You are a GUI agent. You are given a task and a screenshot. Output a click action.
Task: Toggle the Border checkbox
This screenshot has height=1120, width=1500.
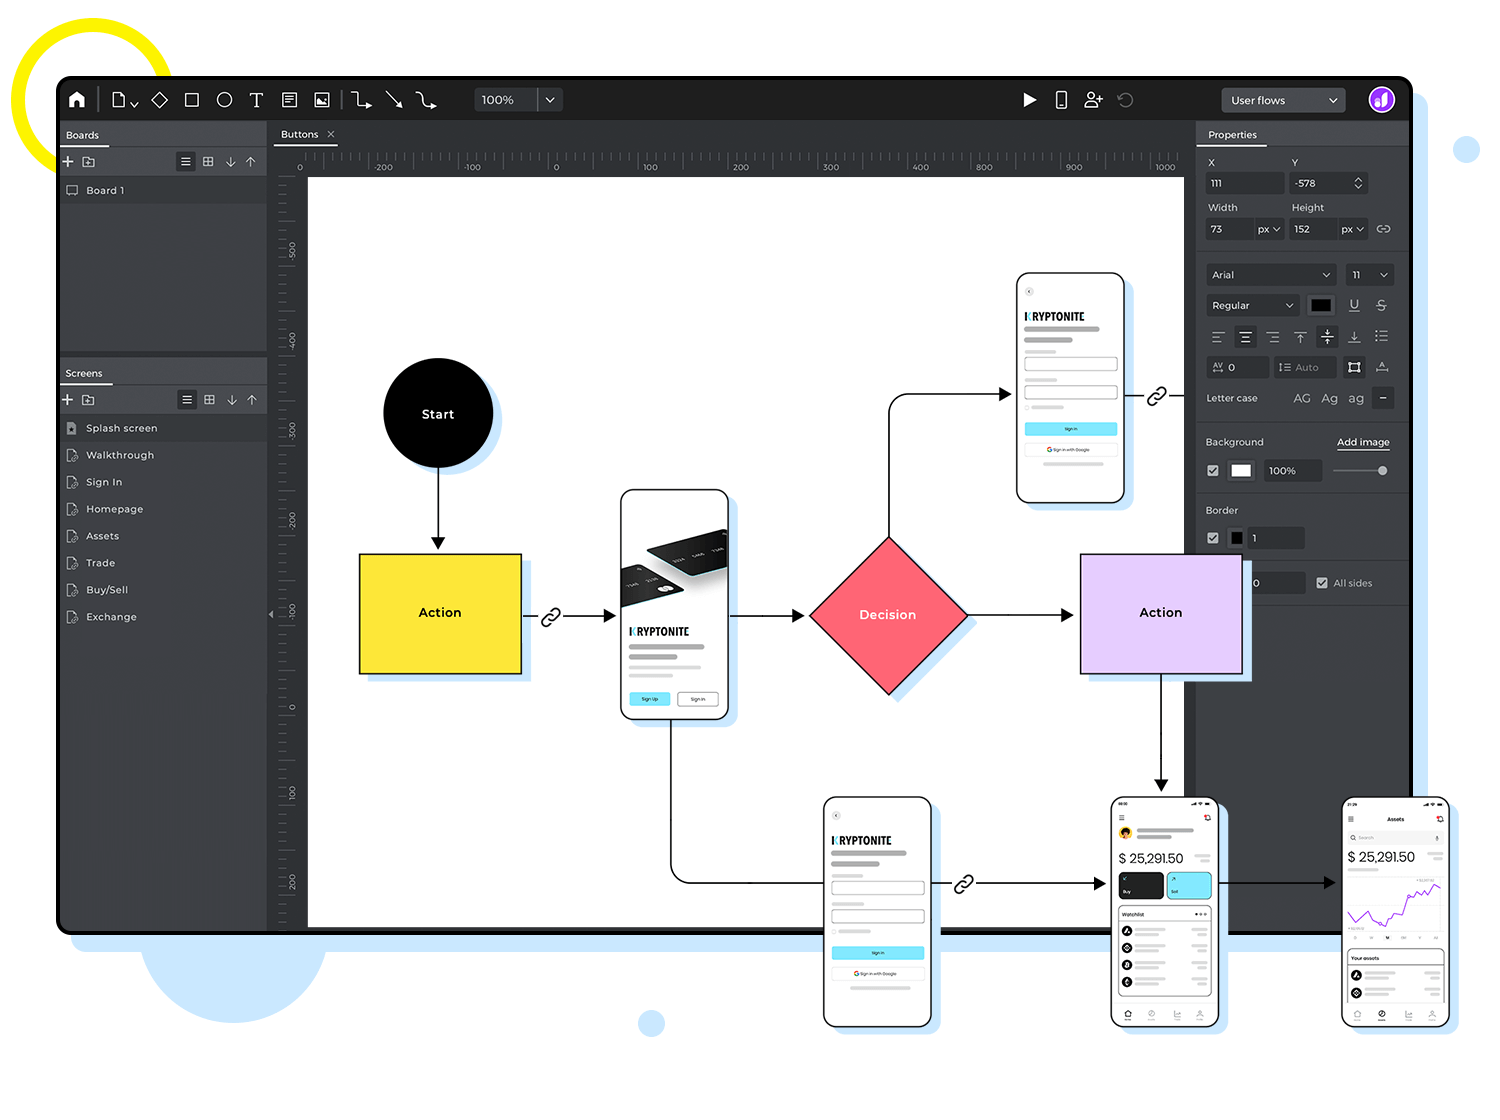pos(1213,538)
